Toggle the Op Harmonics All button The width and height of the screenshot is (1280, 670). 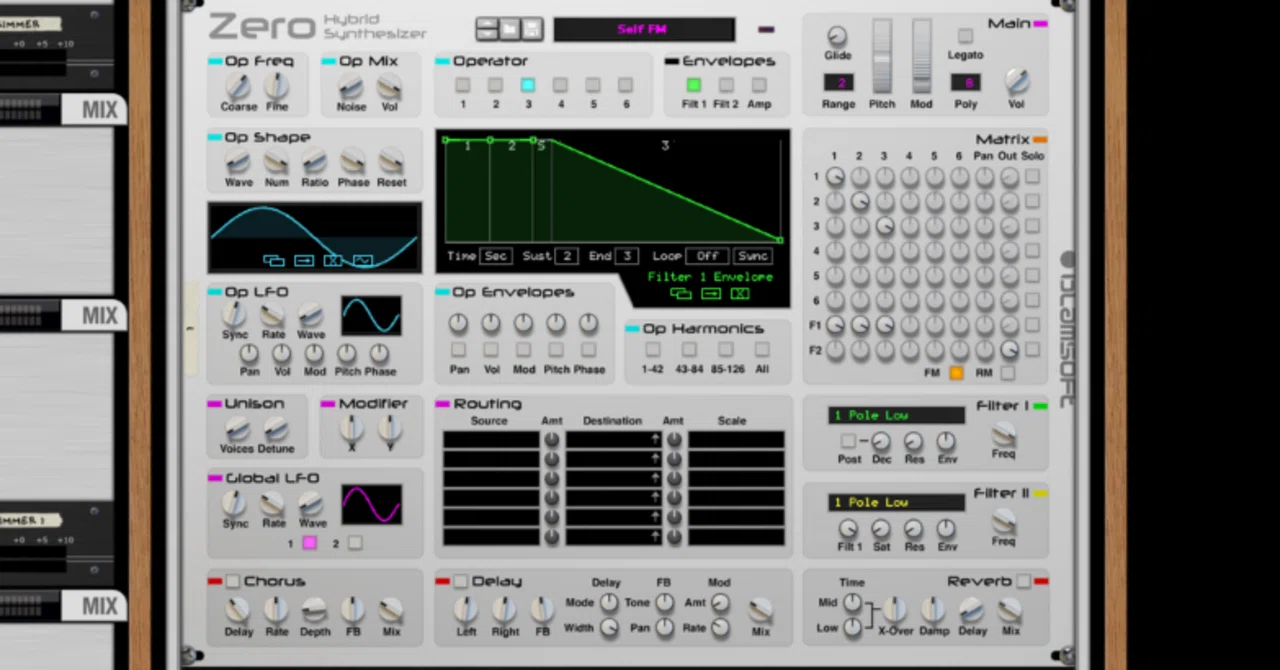pos(762,350)
